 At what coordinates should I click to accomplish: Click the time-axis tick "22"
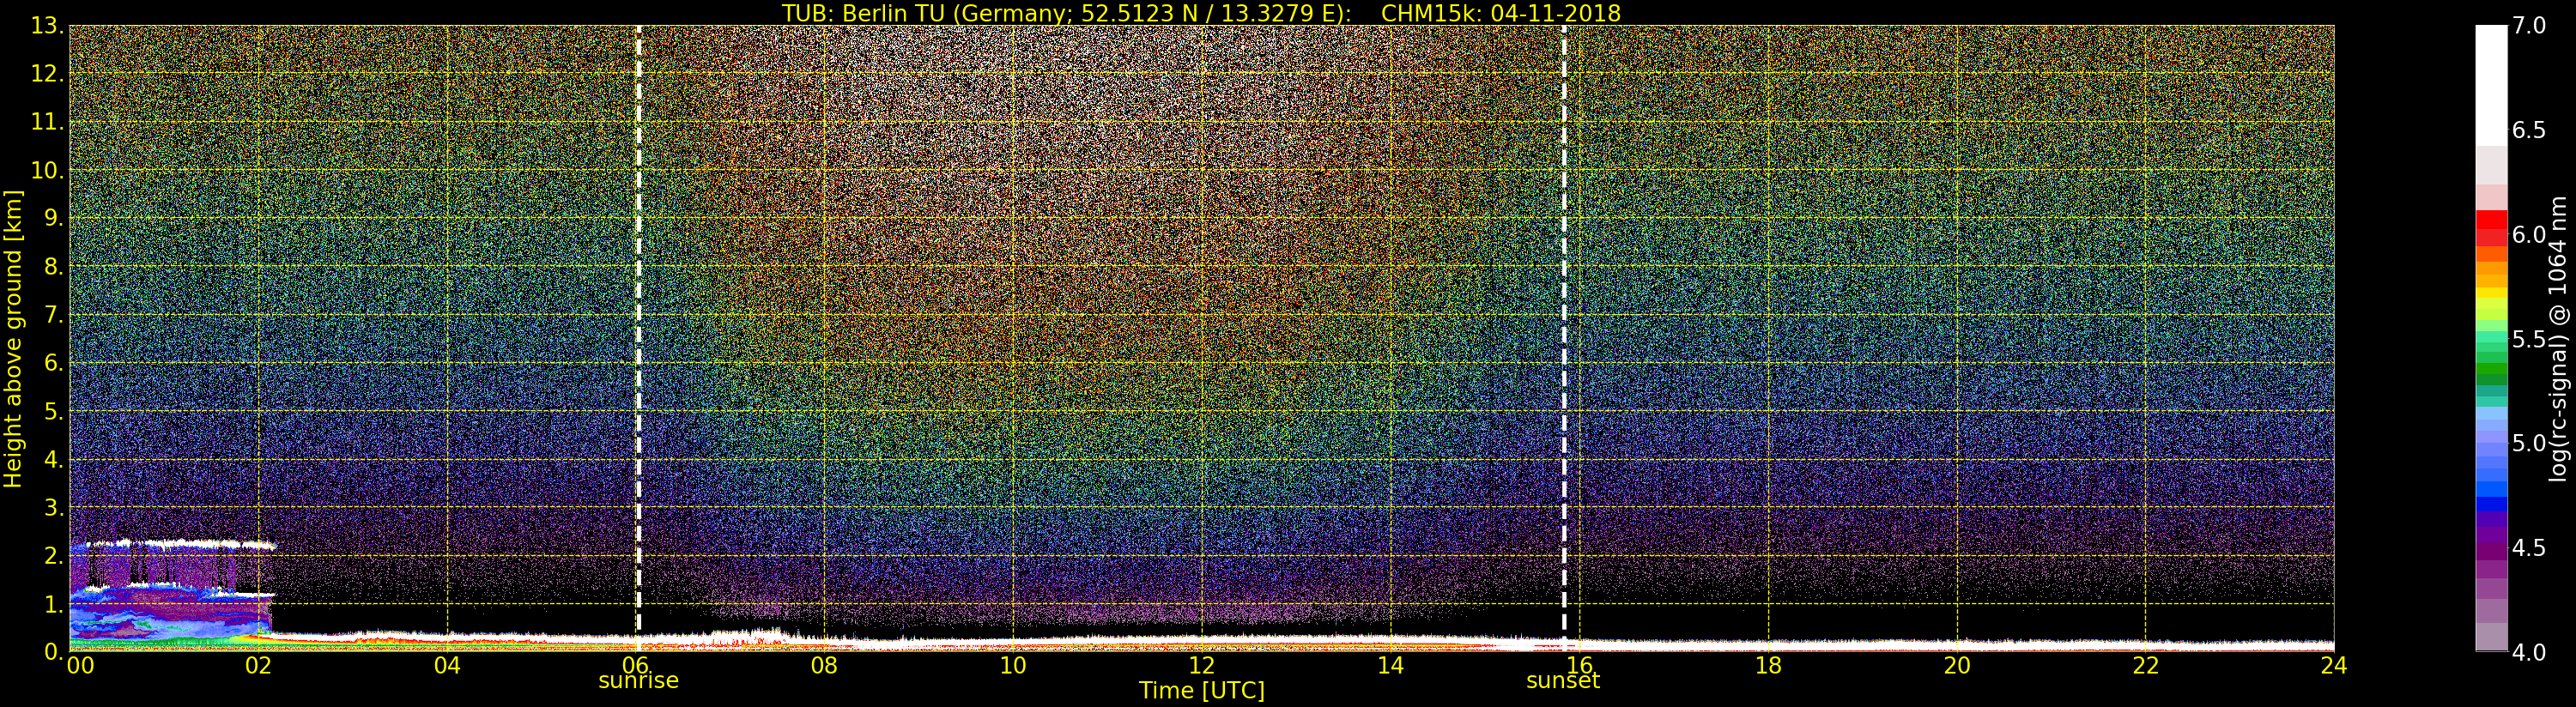(2145, 665)
